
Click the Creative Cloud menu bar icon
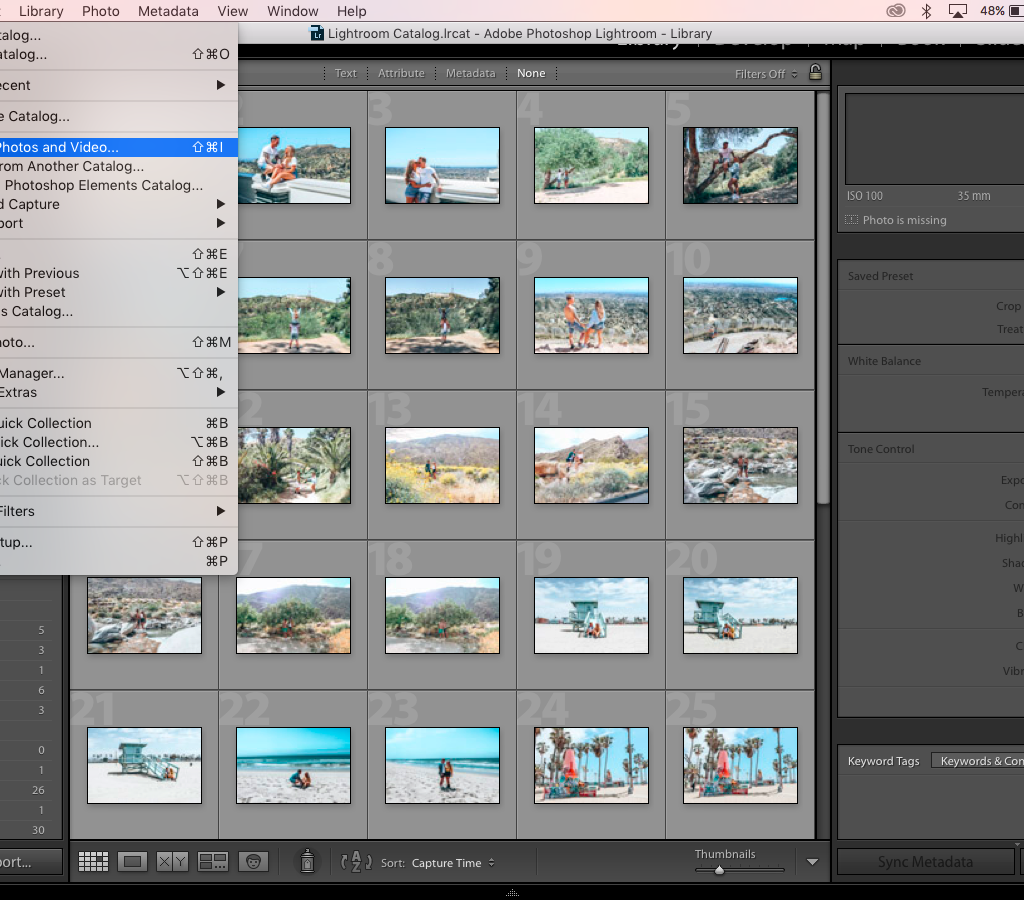895,11
